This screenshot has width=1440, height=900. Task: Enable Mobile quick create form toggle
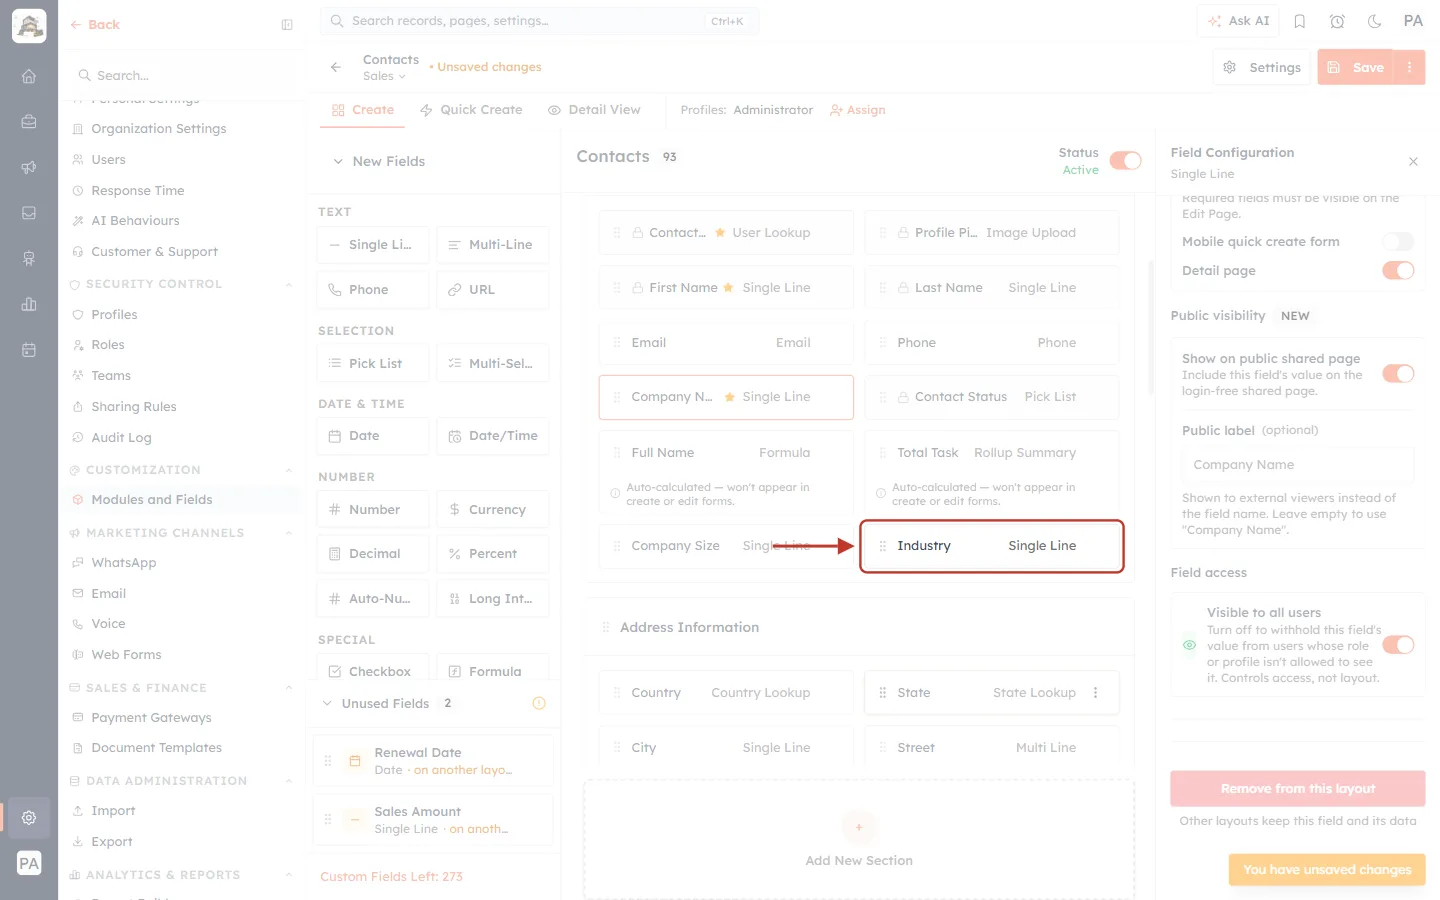[1398, 241]
